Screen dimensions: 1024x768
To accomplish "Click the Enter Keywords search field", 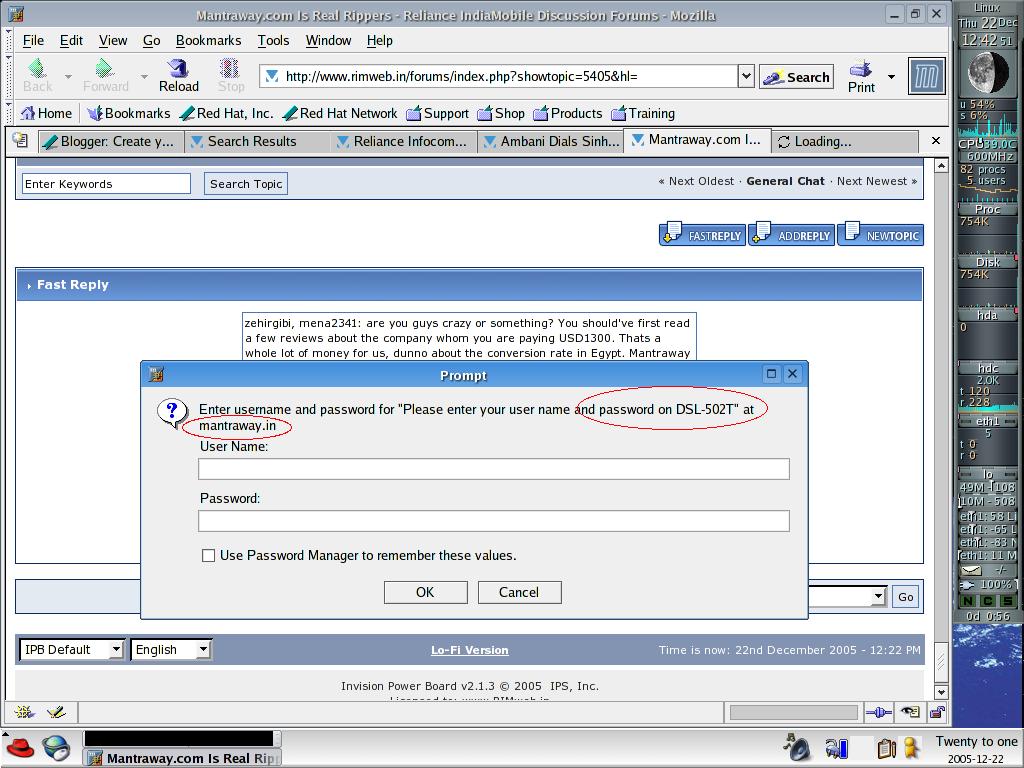I will point(106,184).
